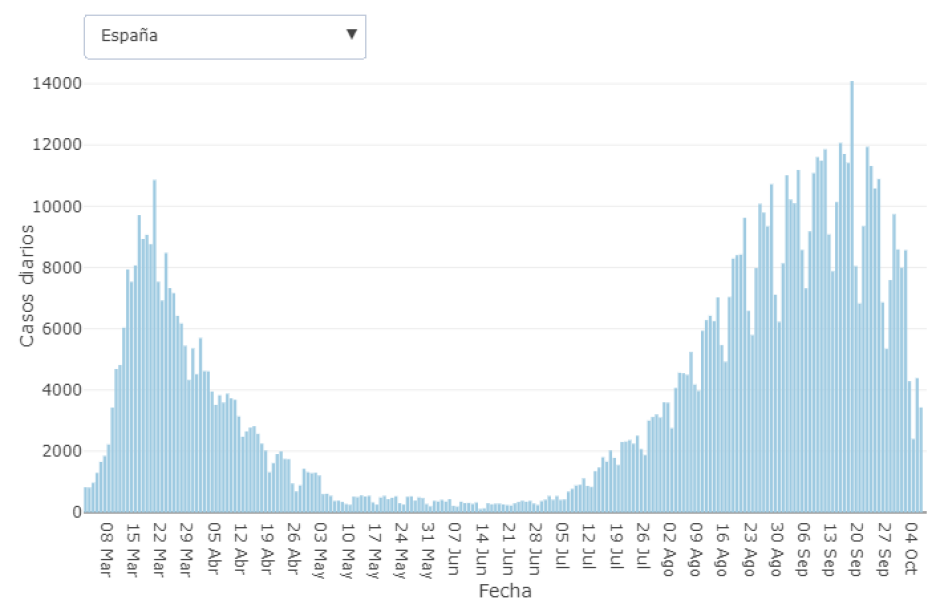Click the tallest bar reaching 14000 cases
Image resolution: width=940 pixels, height=612 pixels.
[x=852, y=300]
